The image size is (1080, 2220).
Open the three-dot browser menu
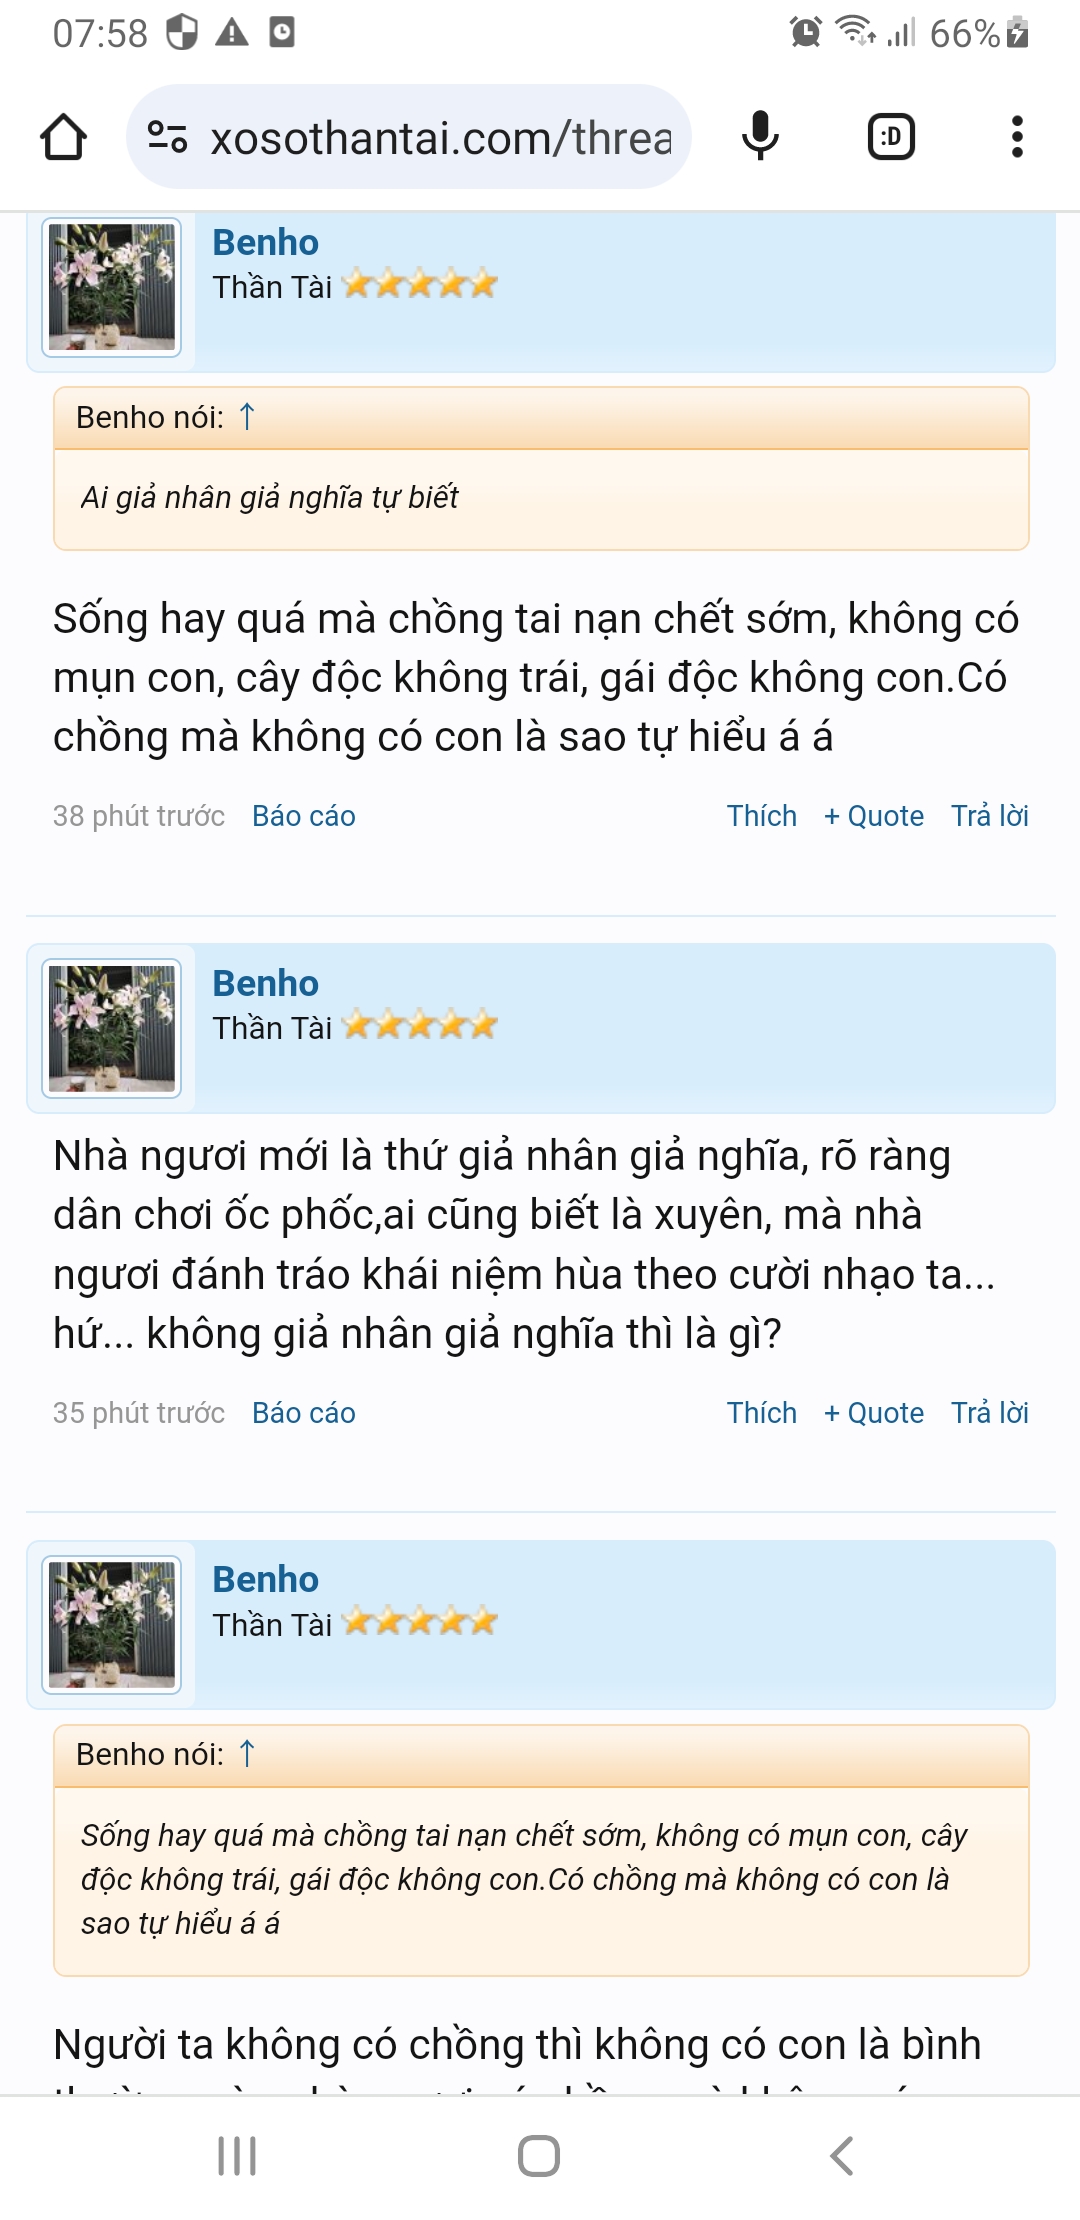pyautogui.click(x=1017, y=137)
